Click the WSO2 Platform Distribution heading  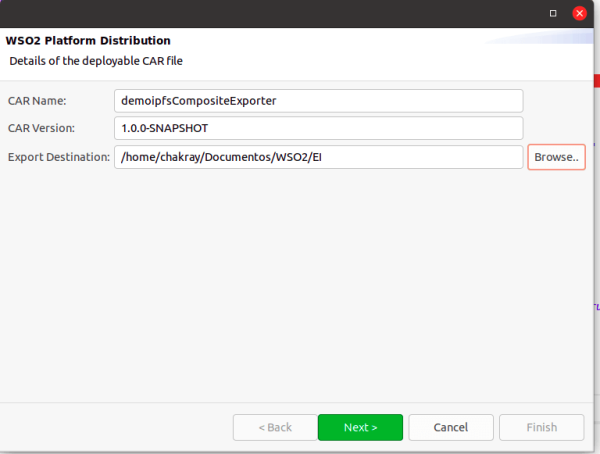coord(88,41)
